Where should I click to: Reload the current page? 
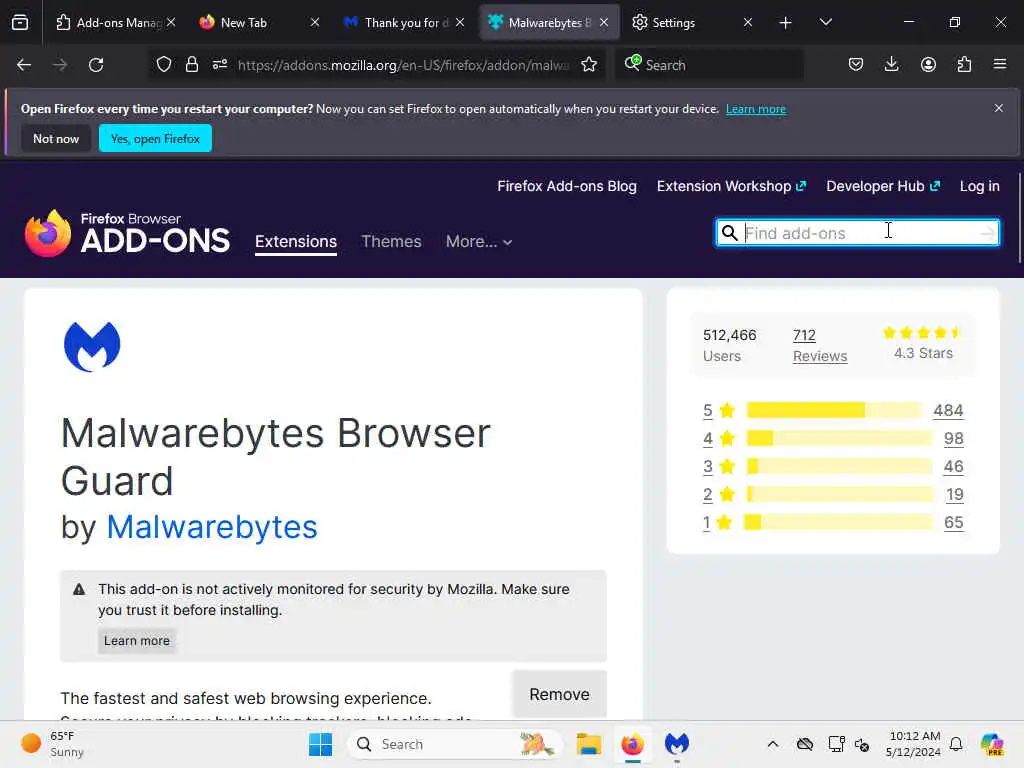coord(96,65)
